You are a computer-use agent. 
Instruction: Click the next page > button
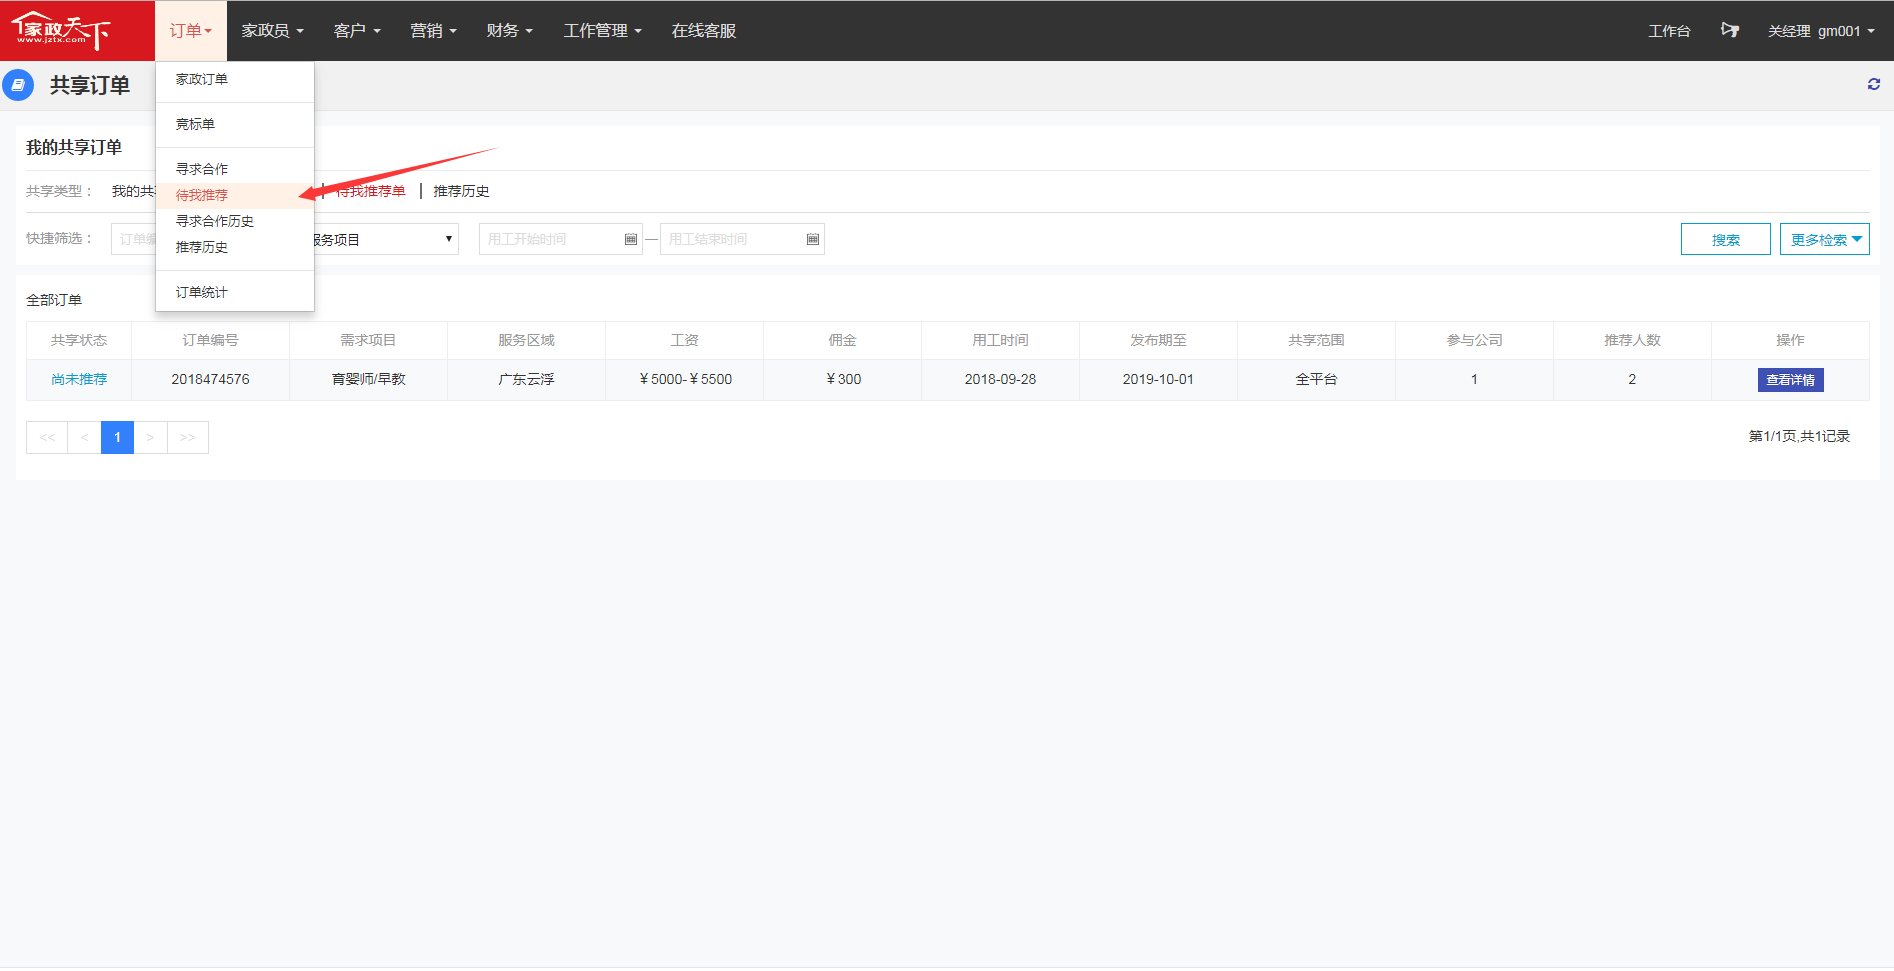point(150,437)
